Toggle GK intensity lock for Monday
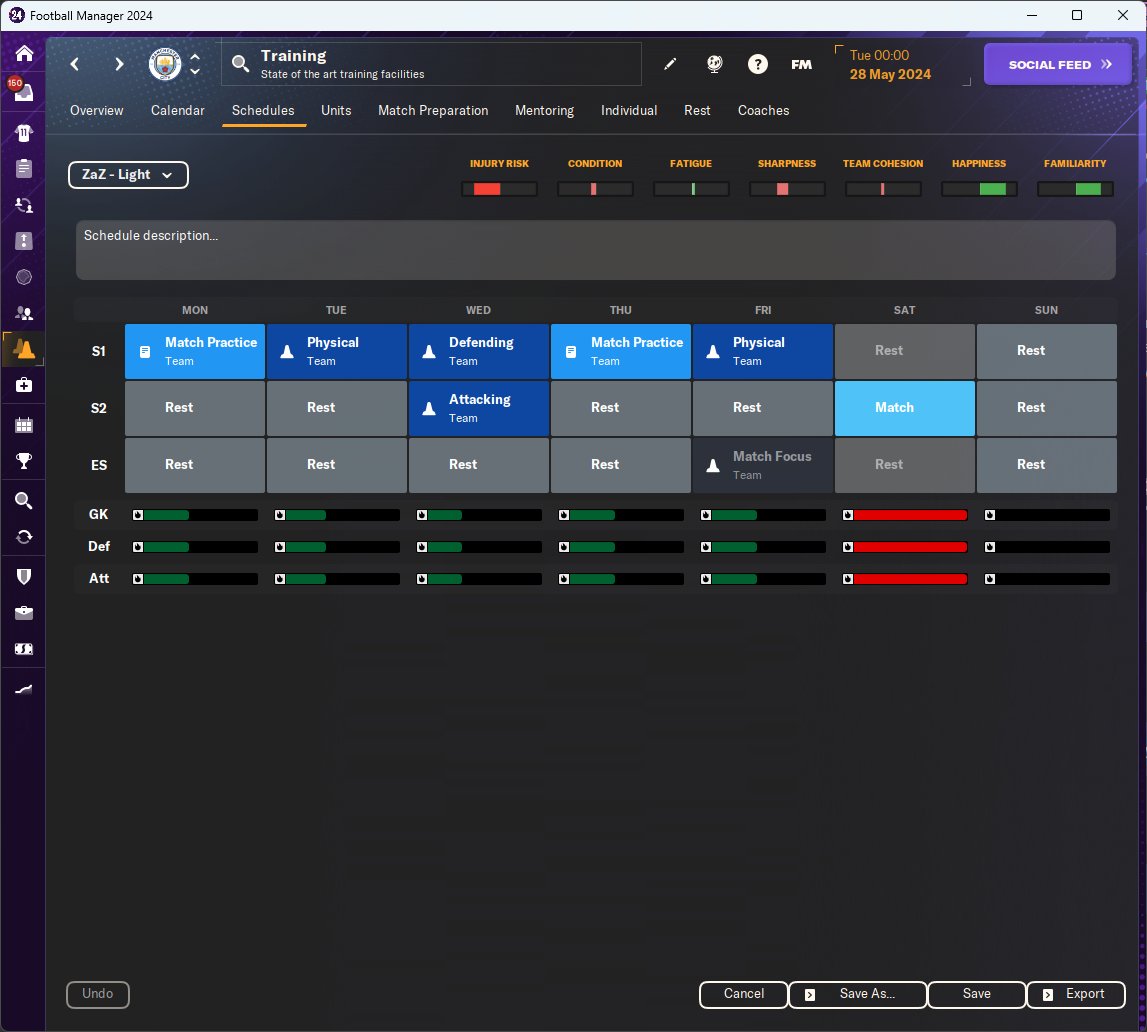 138,515
